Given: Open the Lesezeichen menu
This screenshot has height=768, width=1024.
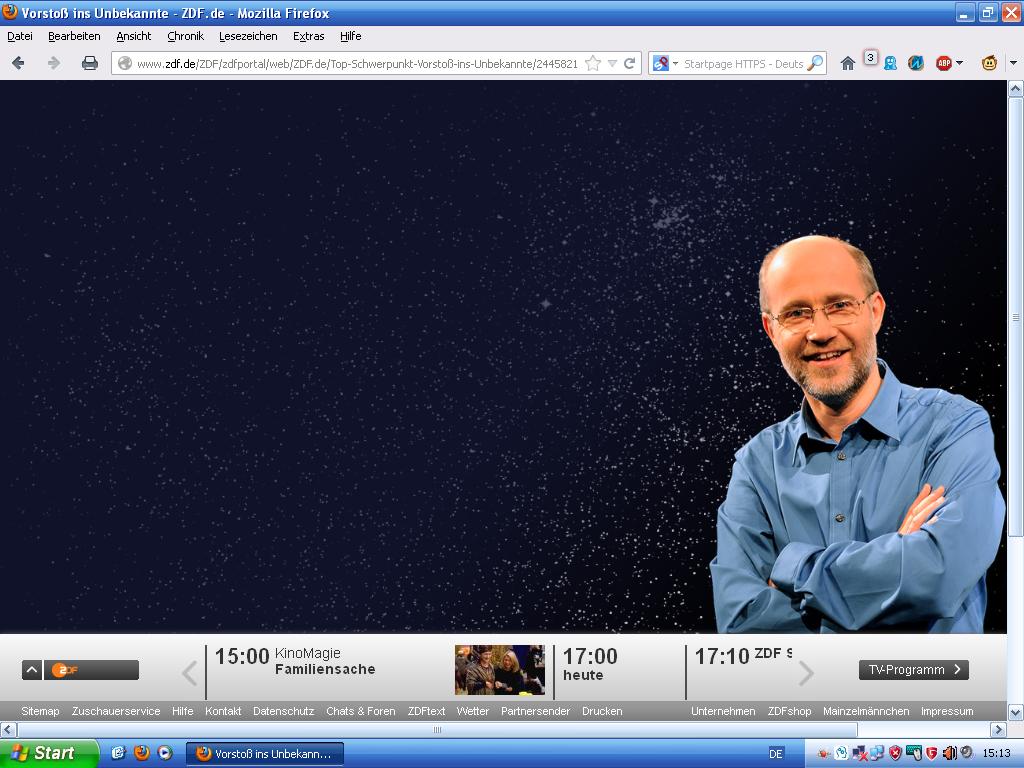Looking at the screenshot, I should 248,36.
